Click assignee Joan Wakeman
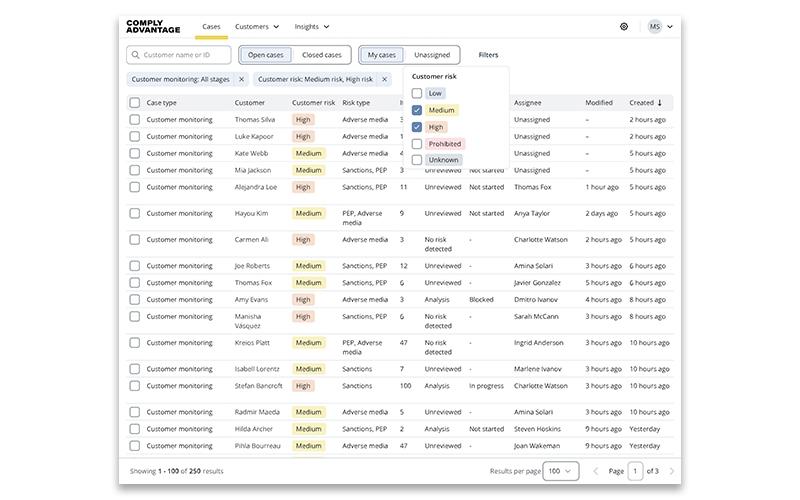800x500 pixels. 537,445
